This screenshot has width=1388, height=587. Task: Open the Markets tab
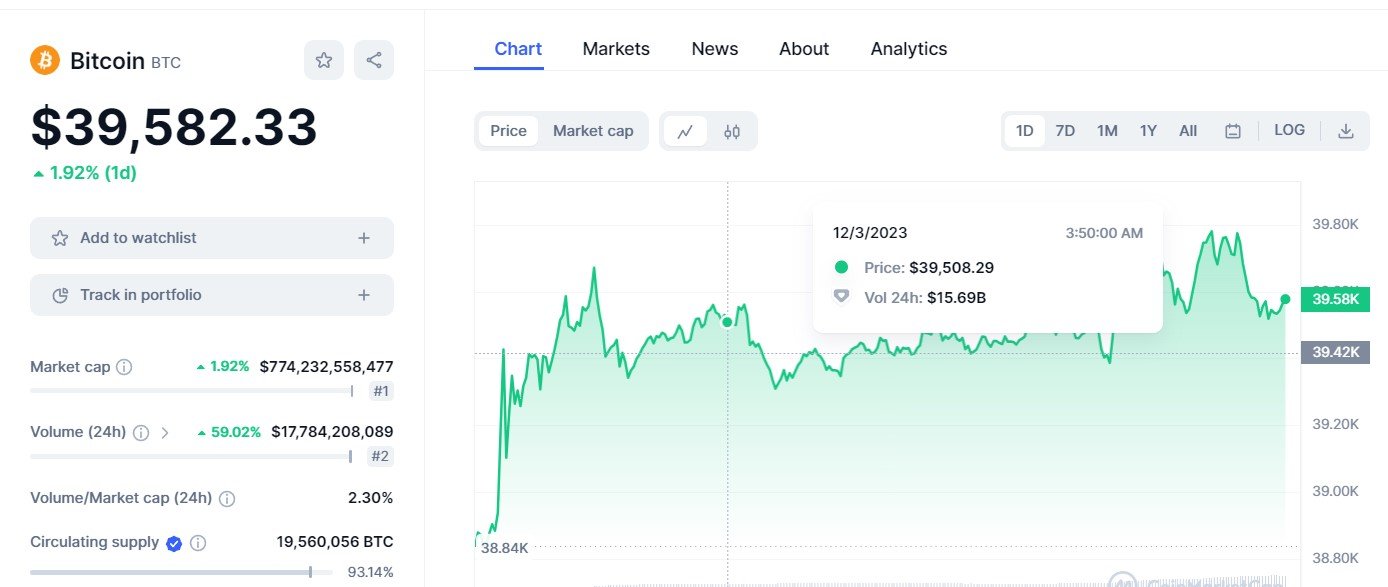[x=616, y=49]
